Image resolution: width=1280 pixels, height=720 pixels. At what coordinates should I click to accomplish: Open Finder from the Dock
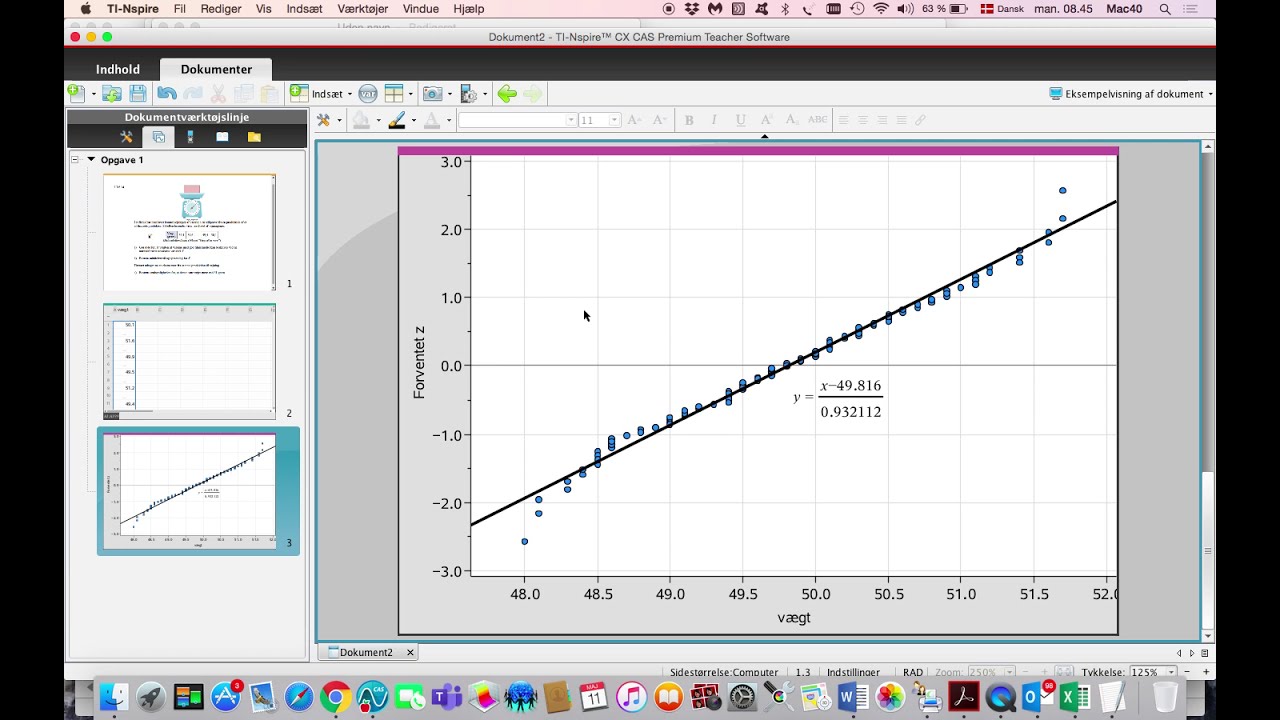tap(114, 696)
